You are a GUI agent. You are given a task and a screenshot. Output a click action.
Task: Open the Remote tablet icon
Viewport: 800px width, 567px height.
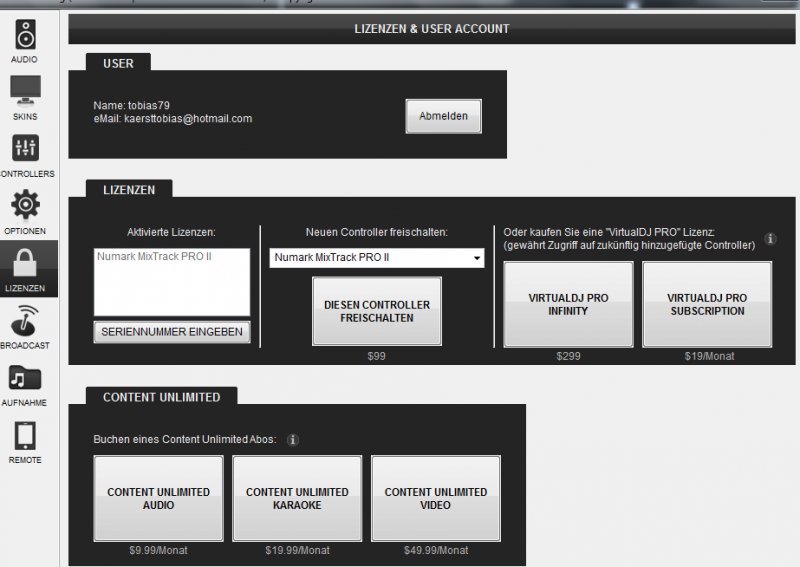point(25,435)
